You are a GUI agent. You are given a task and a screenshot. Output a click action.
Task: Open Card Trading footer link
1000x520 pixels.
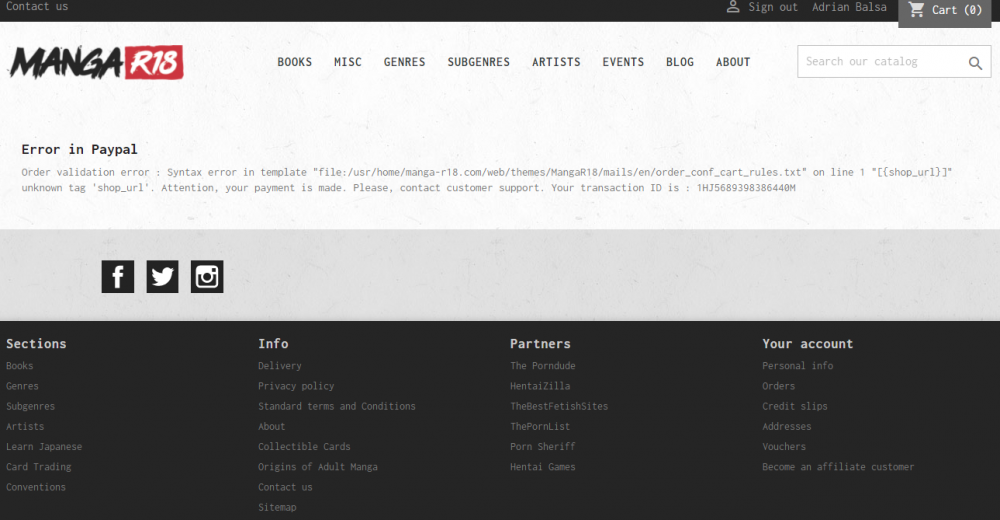(x=39, y=467)
